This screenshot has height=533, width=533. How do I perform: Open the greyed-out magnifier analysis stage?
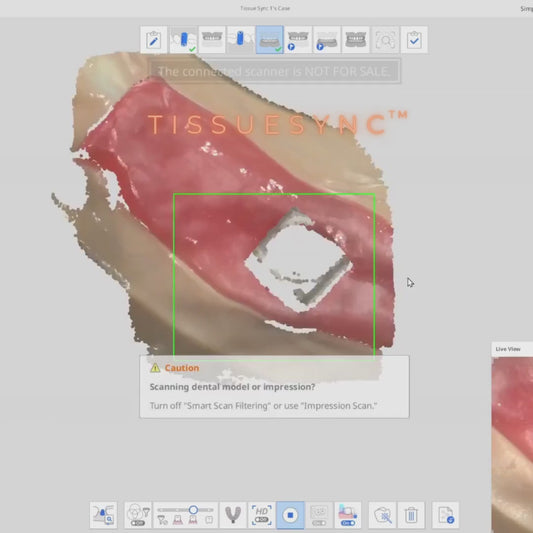pos(385,40)
